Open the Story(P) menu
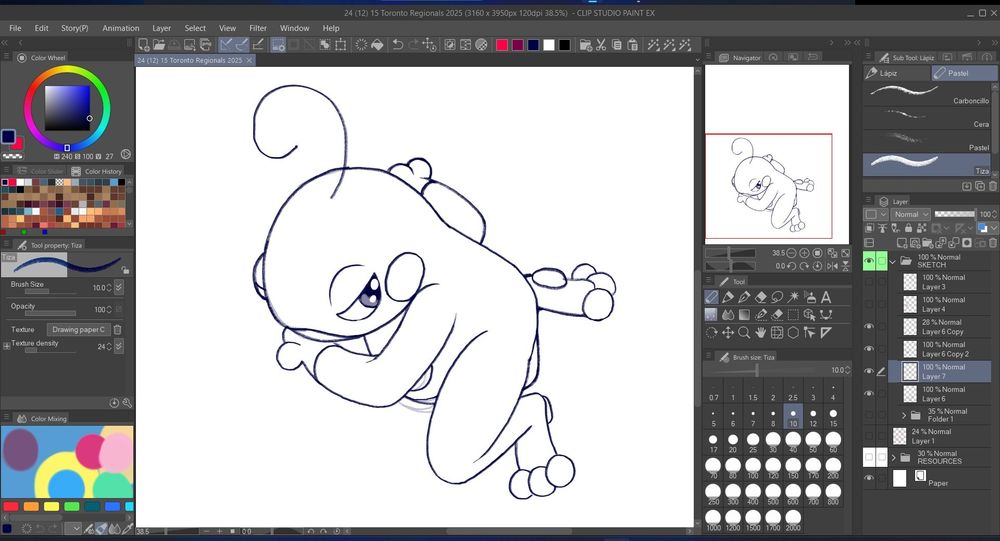The image size is (1000, 541). 75,28
